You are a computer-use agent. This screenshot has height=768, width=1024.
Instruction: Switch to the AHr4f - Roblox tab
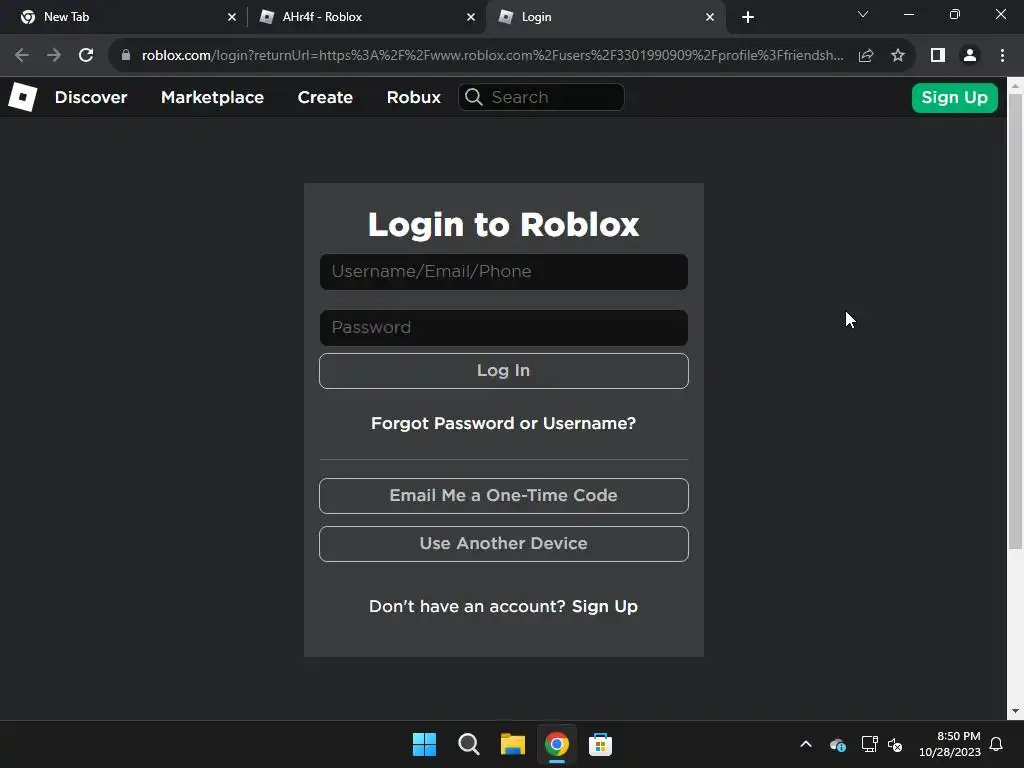(x=366, y=17)
